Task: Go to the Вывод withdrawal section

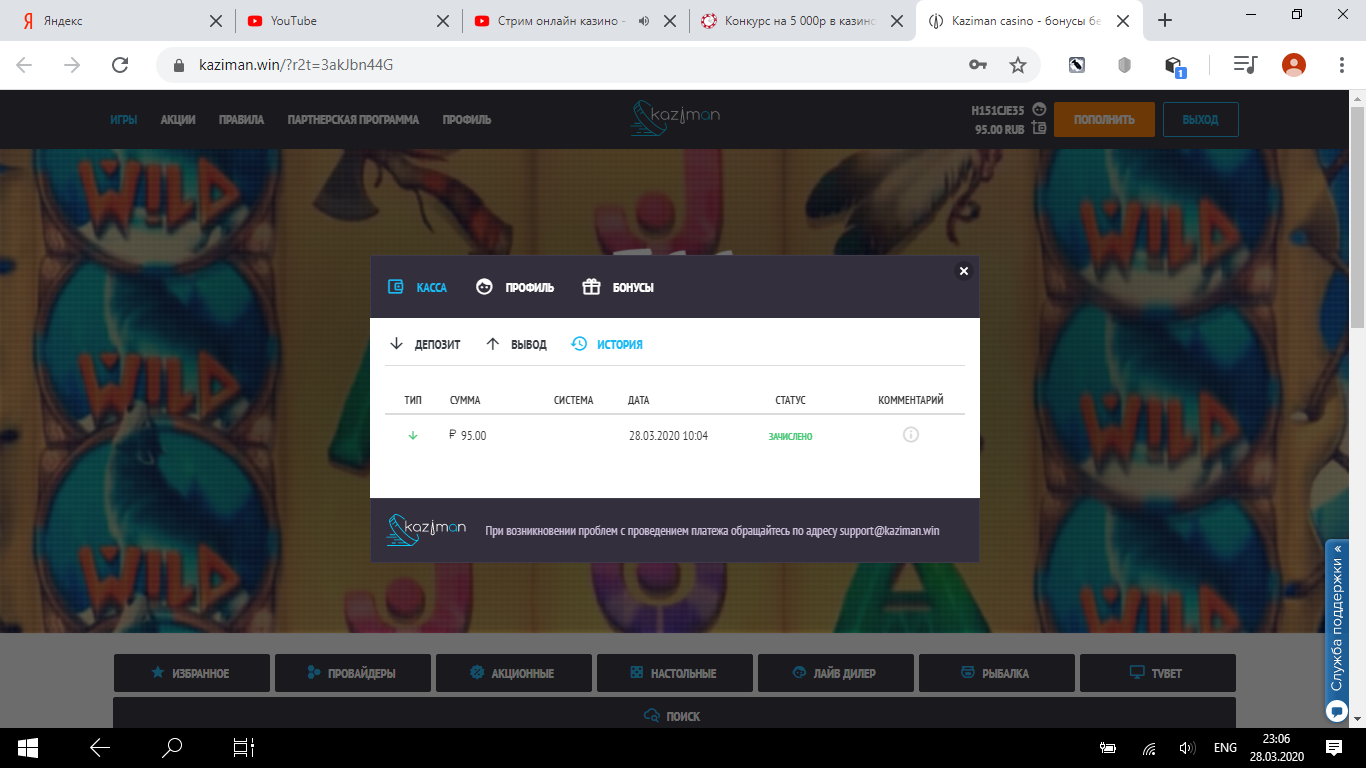Action: click(516, 344)
